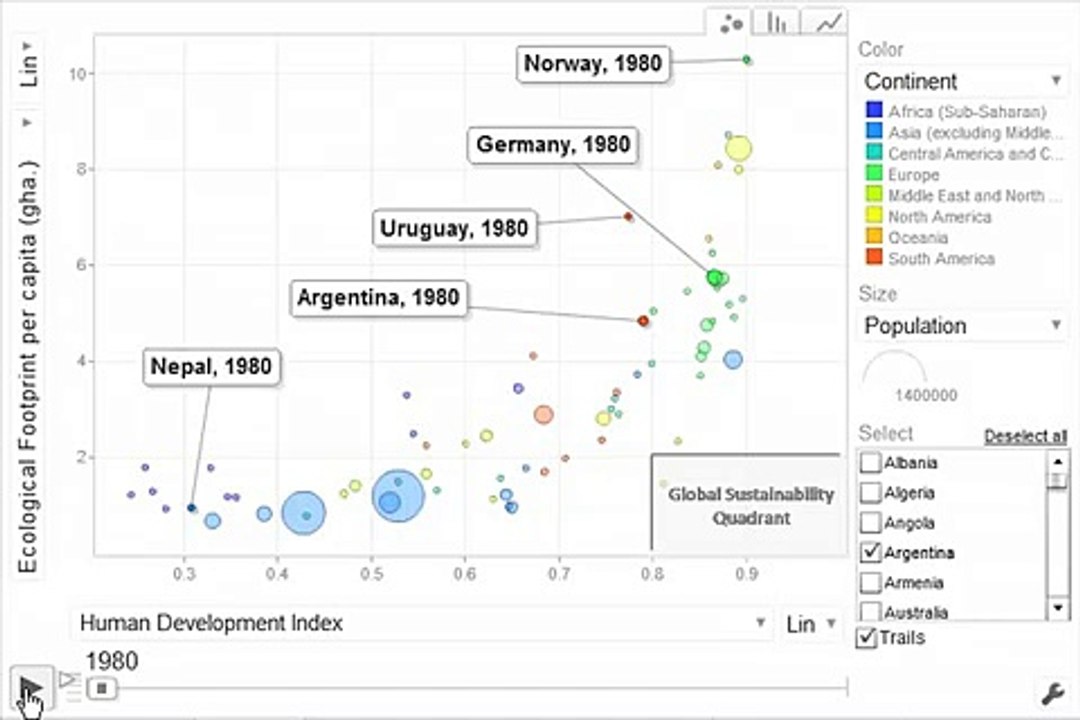Click the Argentina red bubble
The image size is (1080, 720).
[x=643, y=321]
